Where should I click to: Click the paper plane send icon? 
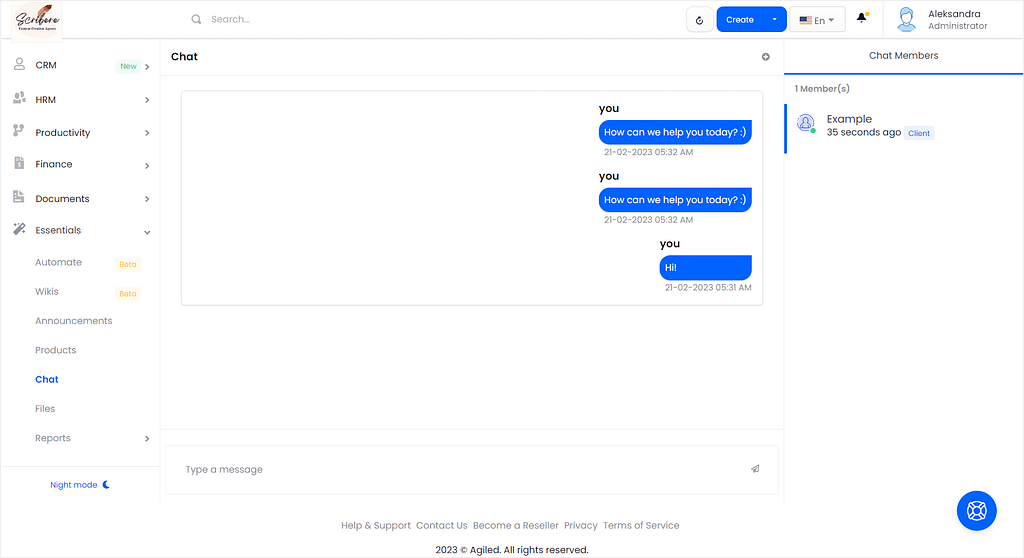[x=755, y=468]
